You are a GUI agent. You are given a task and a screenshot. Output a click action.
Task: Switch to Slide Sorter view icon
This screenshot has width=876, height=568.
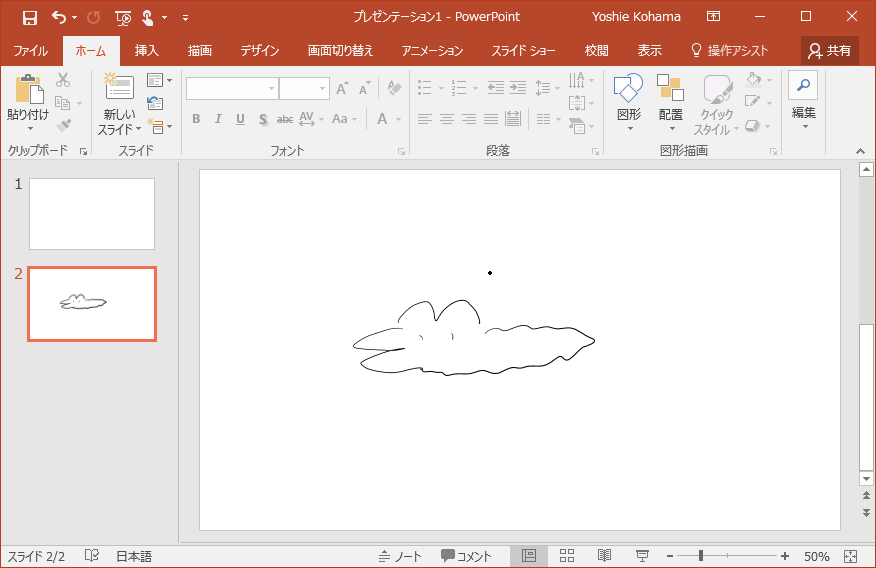567,556
